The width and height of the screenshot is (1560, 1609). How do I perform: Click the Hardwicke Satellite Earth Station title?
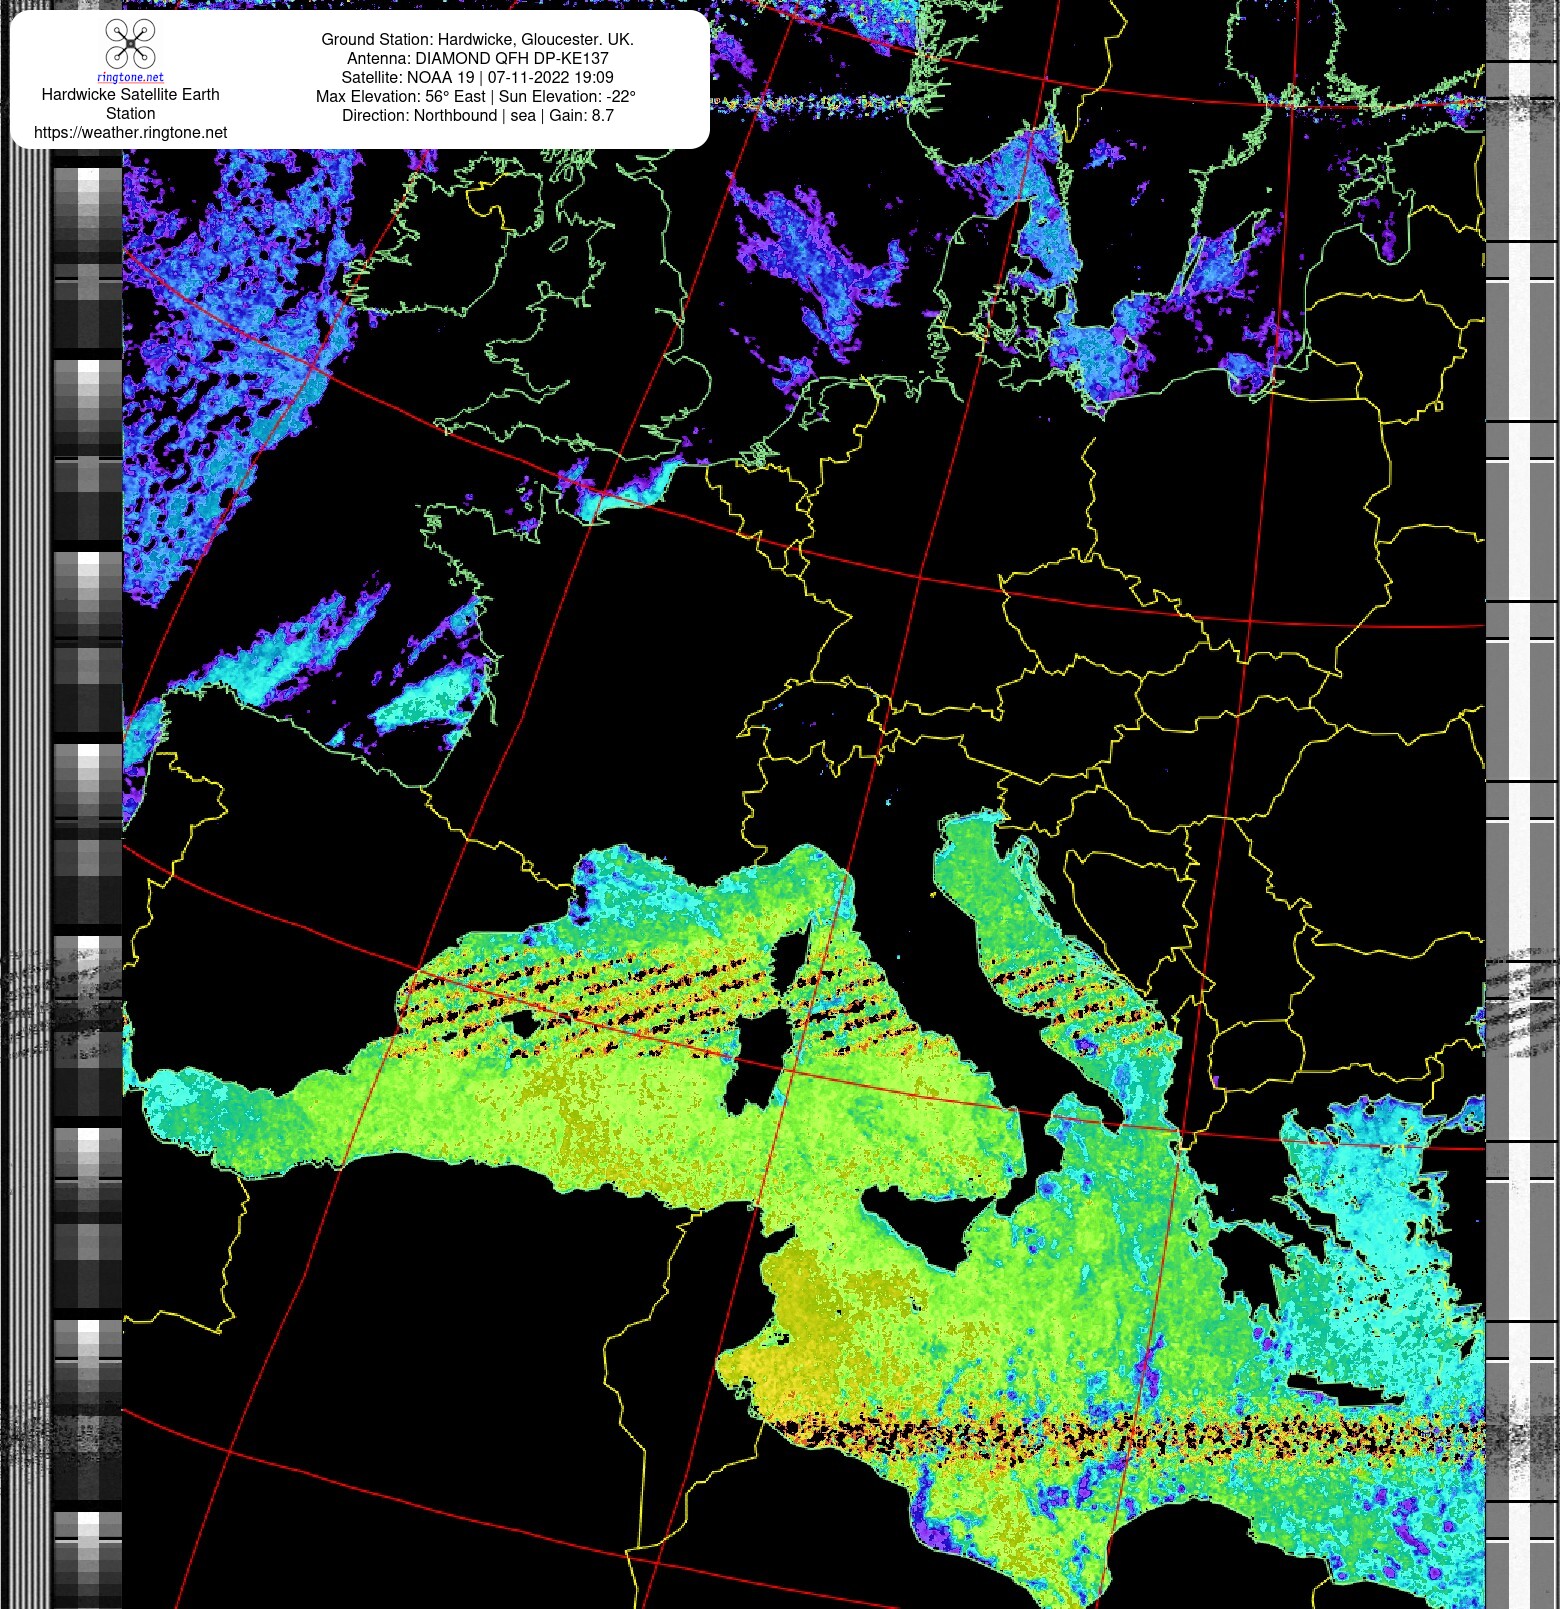click(130, 103)
